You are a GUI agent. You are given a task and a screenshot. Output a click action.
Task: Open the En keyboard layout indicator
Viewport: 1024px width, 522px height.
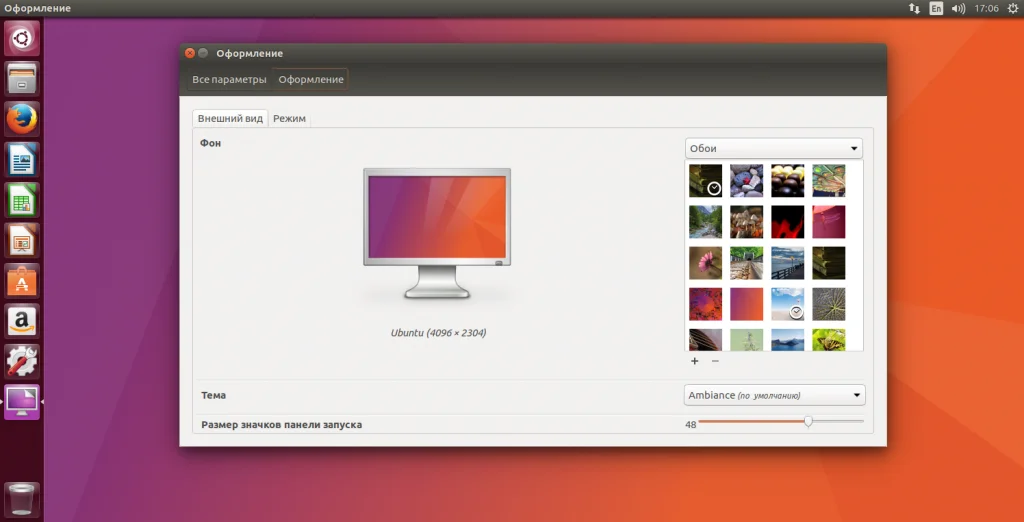click(936, 8)
